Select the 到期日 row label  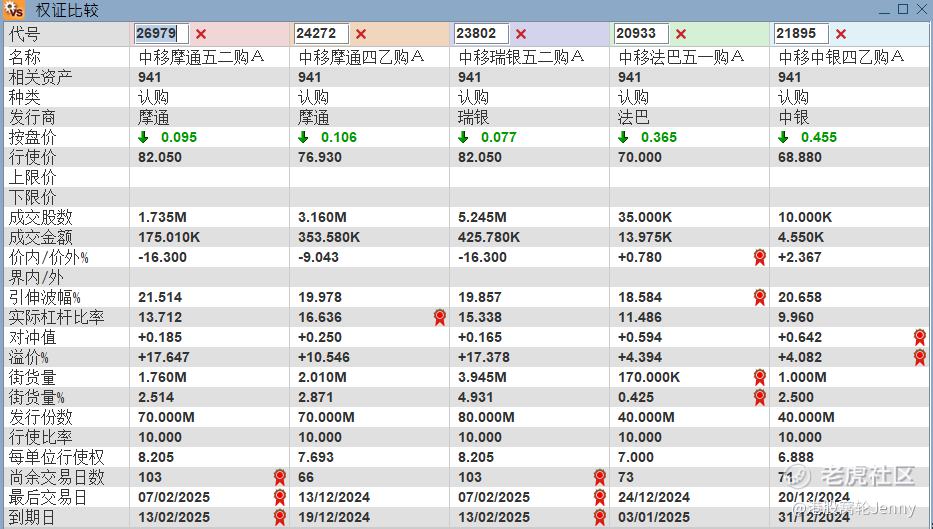coord(32,517)
